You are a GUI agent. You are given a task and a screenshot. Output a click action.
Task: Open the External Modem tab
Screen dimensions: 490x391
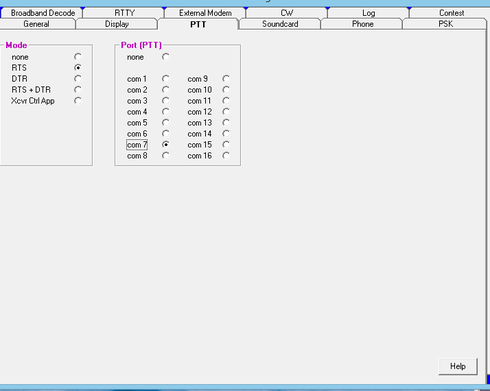(x=205, y=13)
